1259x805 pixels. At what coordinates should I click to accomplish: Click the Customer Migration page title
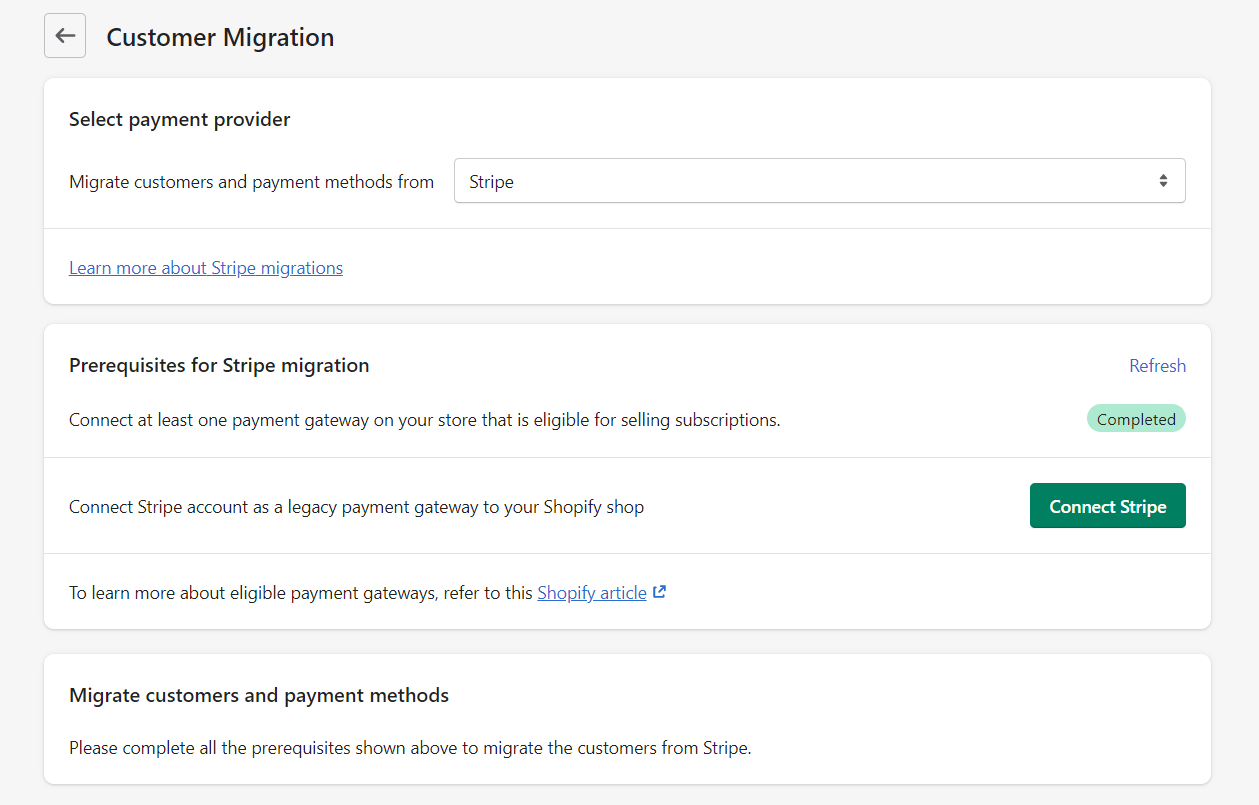tap(220, 37)
